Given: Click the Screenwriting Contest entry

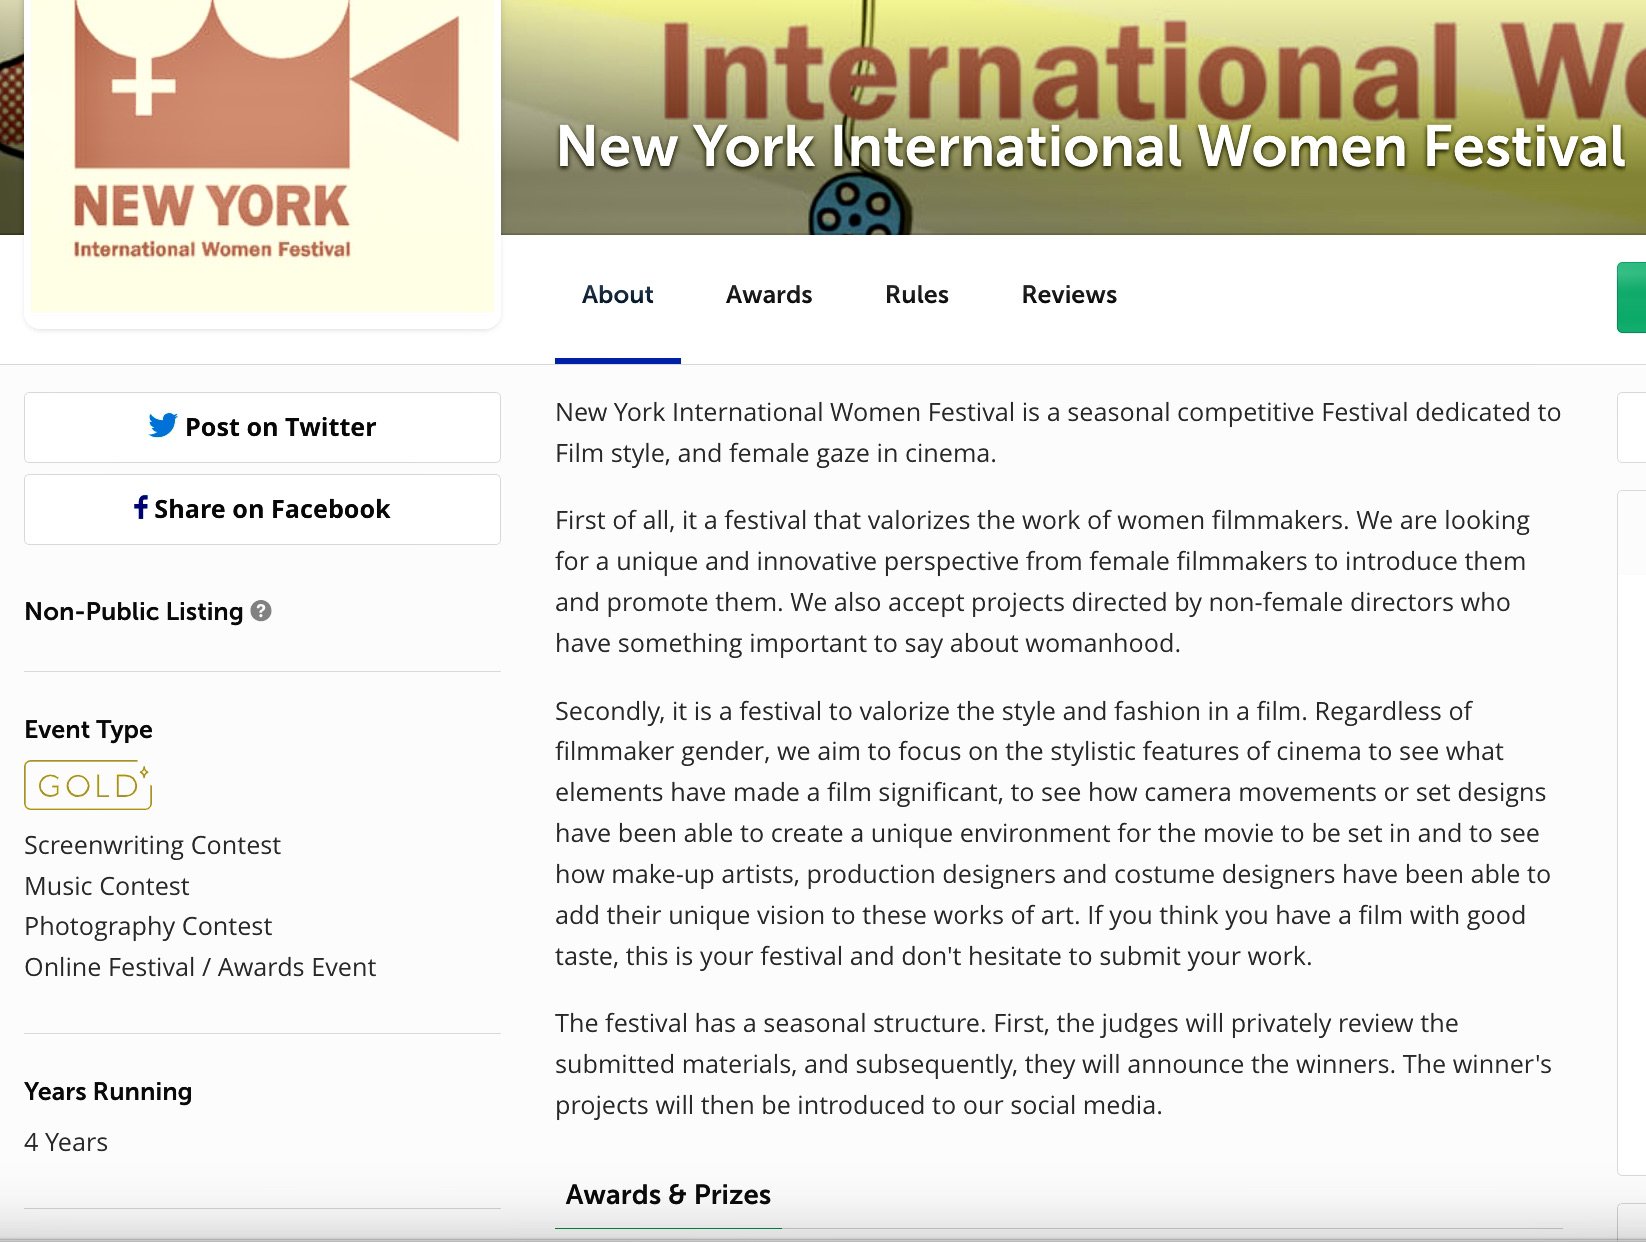Looking at the screenshot, I should [152, 845].
